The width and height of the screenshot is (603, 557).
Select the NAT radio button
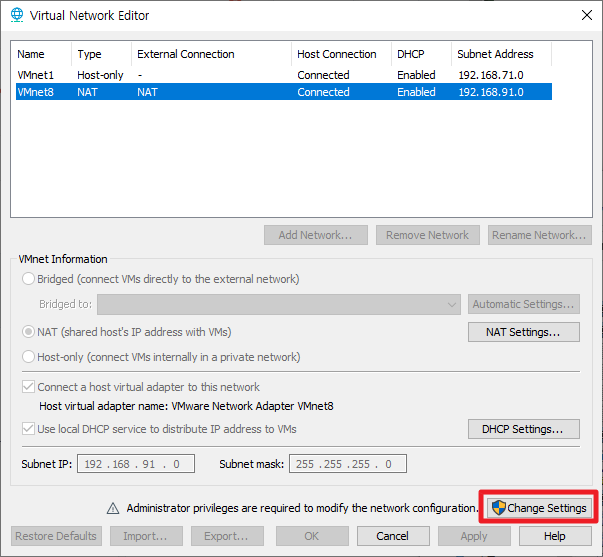coord(28,332)
